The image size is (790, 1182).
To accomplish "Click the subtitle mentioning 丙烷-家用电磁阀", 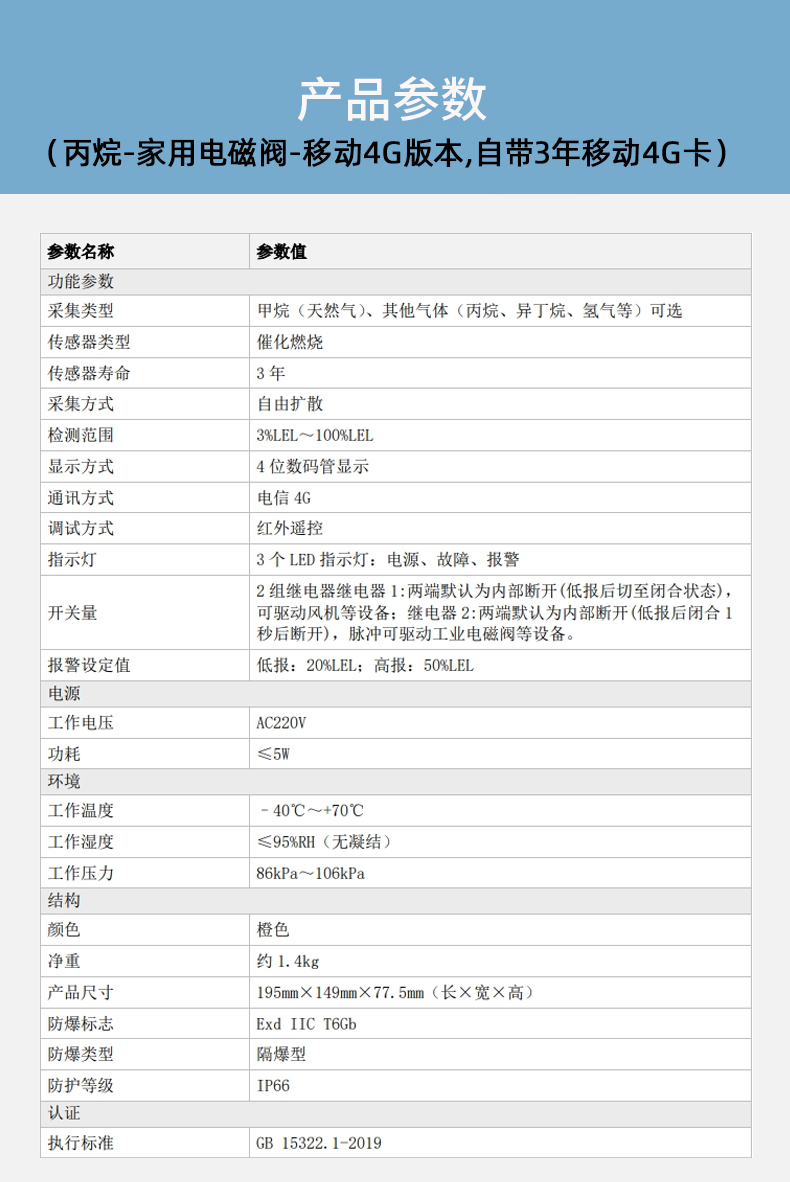I will [393, 154].
